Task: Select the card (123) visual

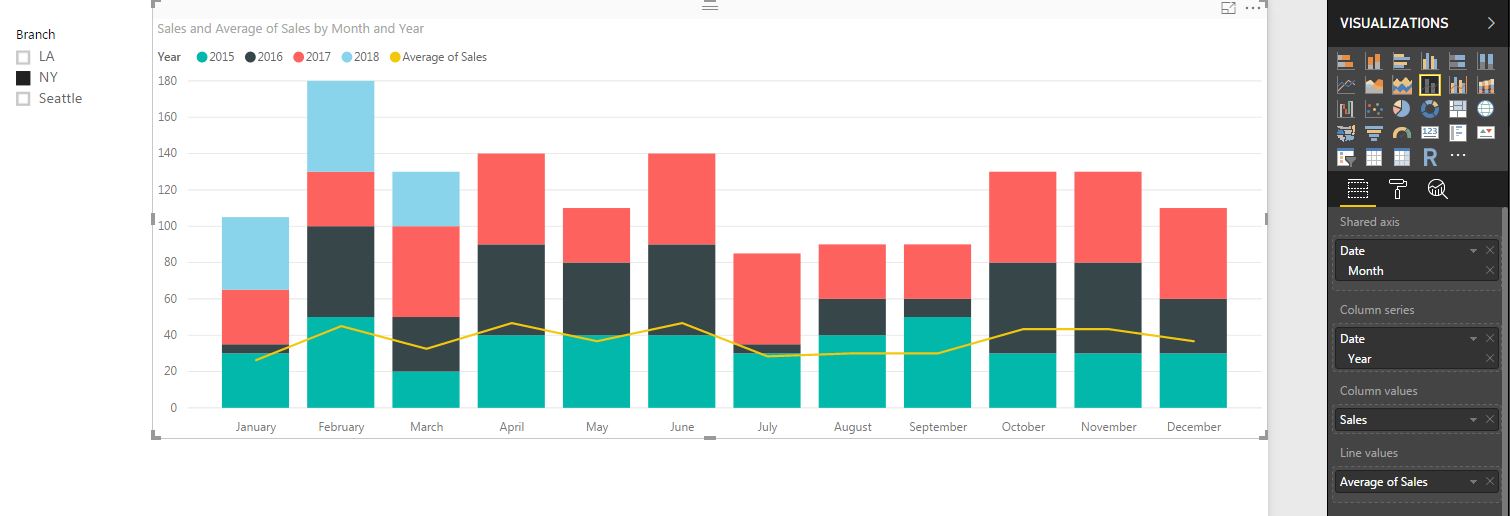Action: click(1430, 133)
